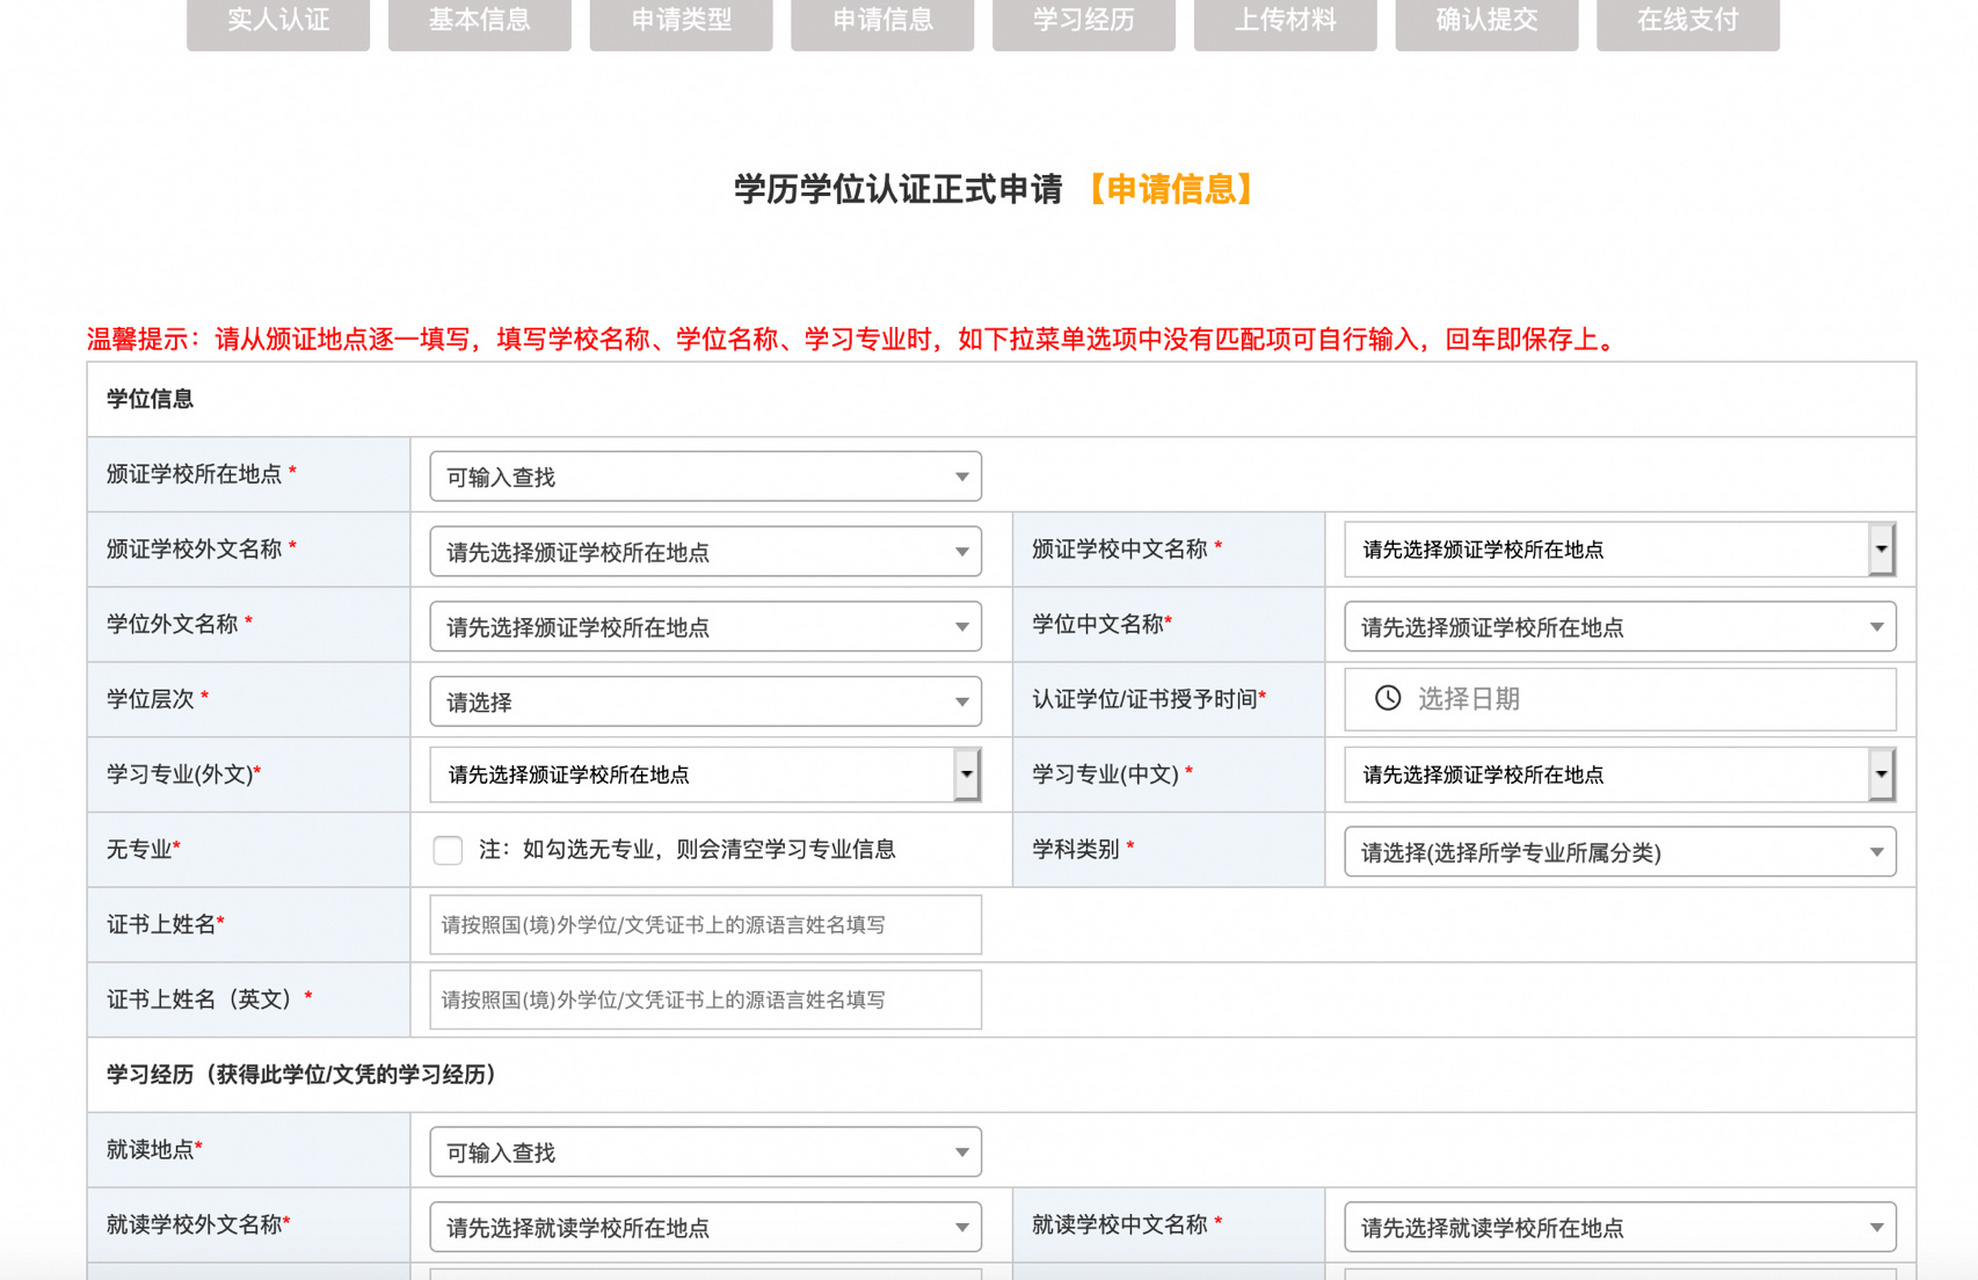1978x1280 pixels.
Task: Click the red 温馨提示 notice text
Action: pyautogui.click(x=852, y=339)
